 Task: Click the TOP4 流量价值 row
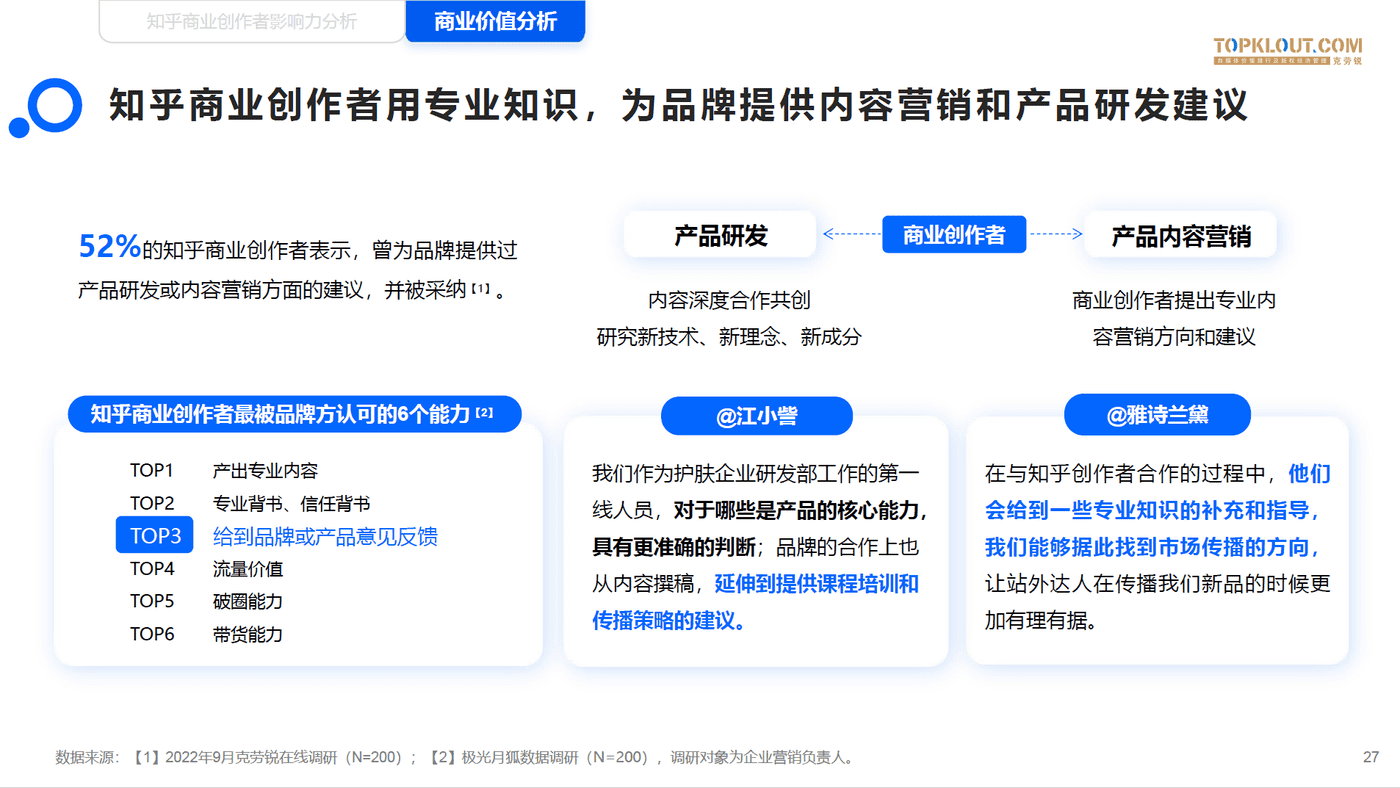tap(207, 569)
